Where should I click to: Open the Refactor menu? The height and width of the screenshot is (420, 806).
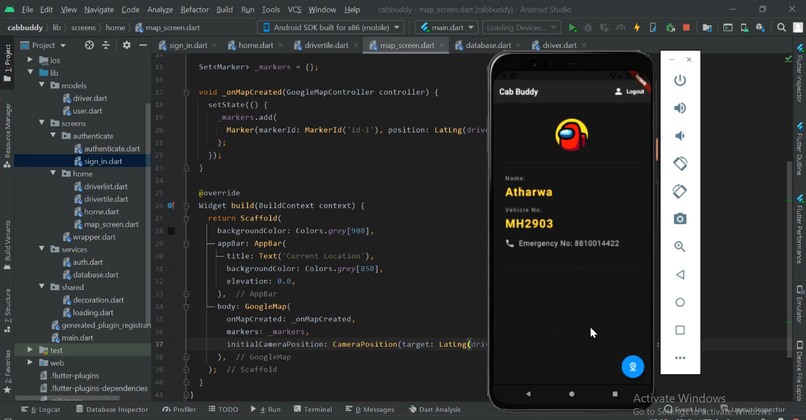[194, 10]
